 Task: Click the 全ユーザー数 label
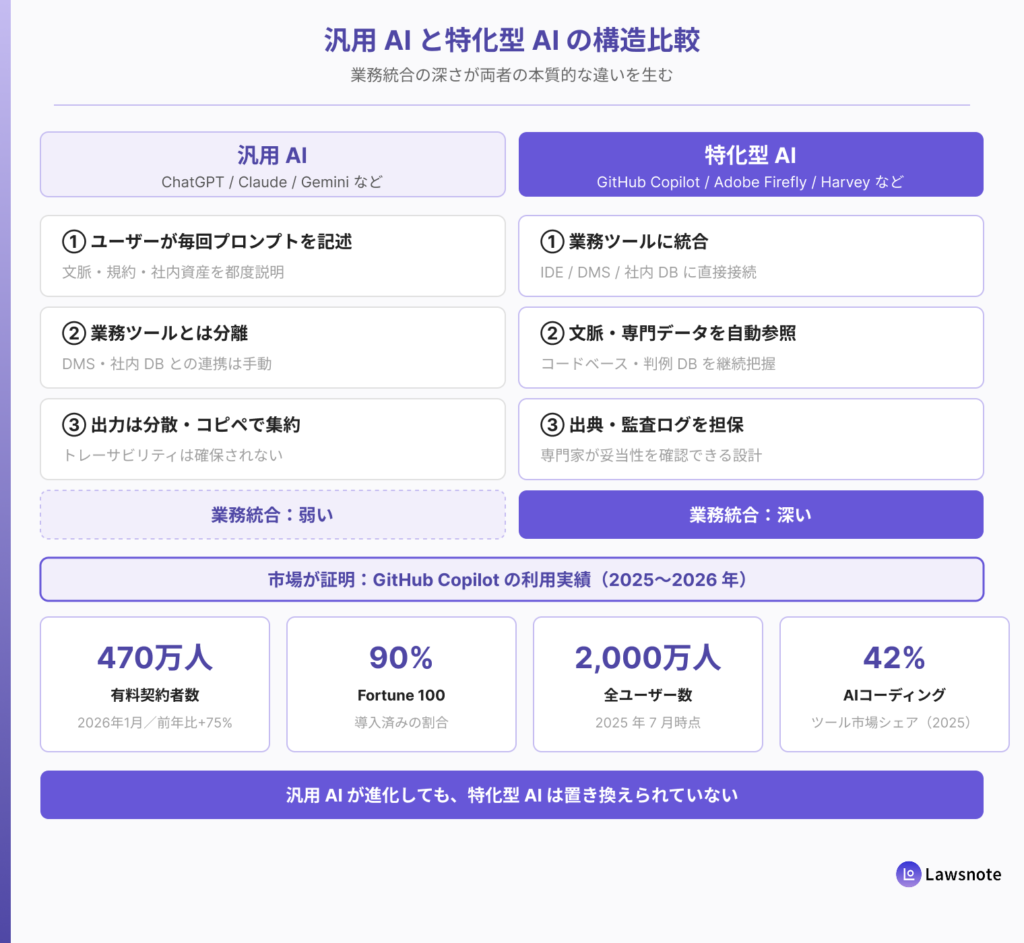pos(648,695)
